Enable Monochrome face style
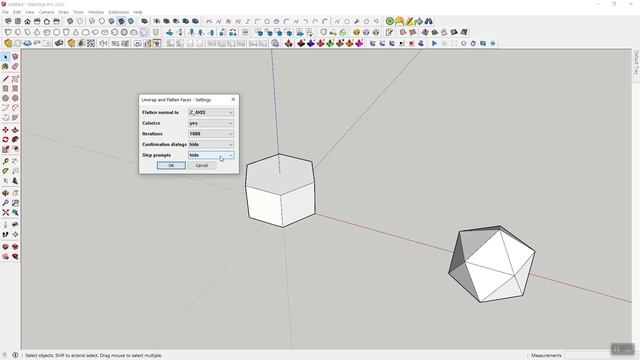640x360 pixels. 131,21
